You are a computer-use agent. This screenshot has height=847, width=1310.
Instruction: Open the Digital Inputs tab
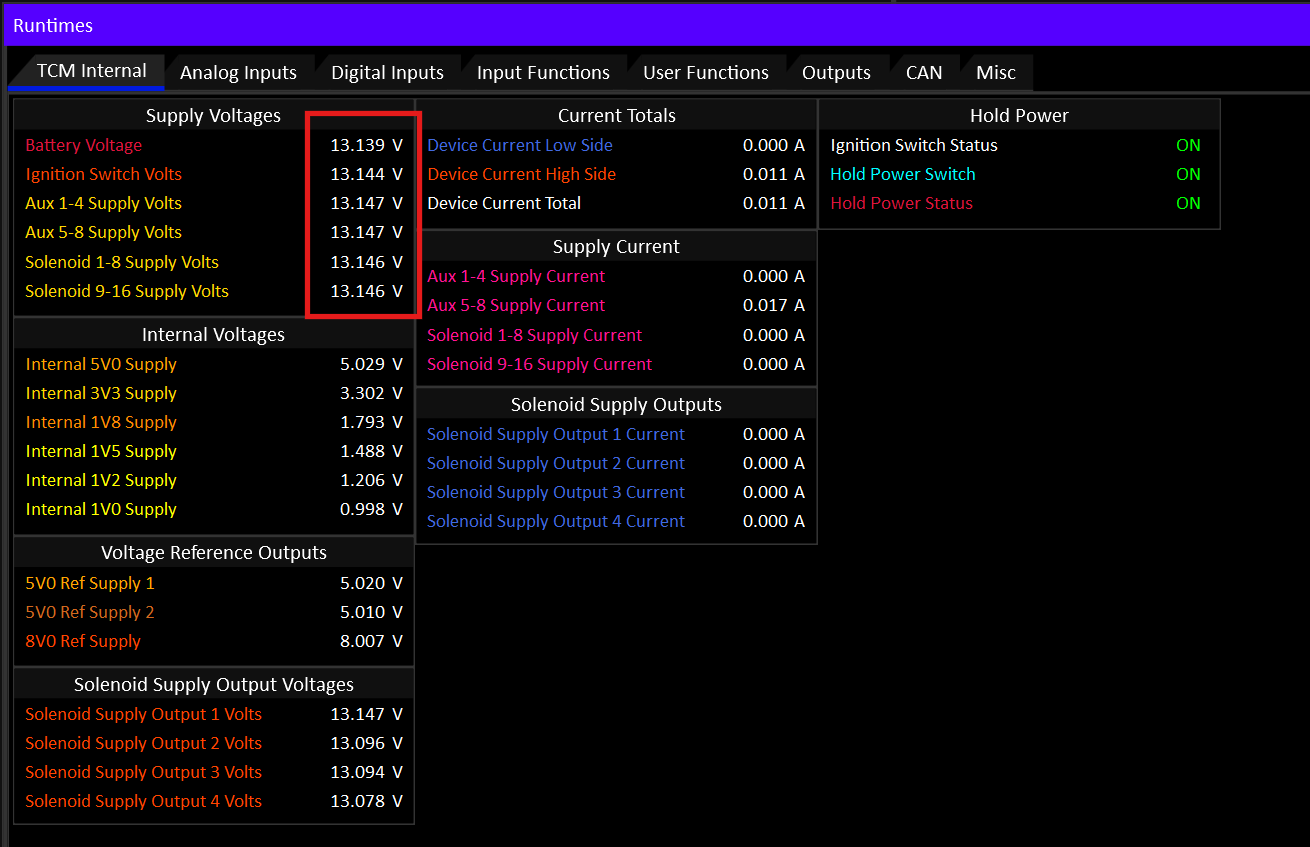click(387, 73)
